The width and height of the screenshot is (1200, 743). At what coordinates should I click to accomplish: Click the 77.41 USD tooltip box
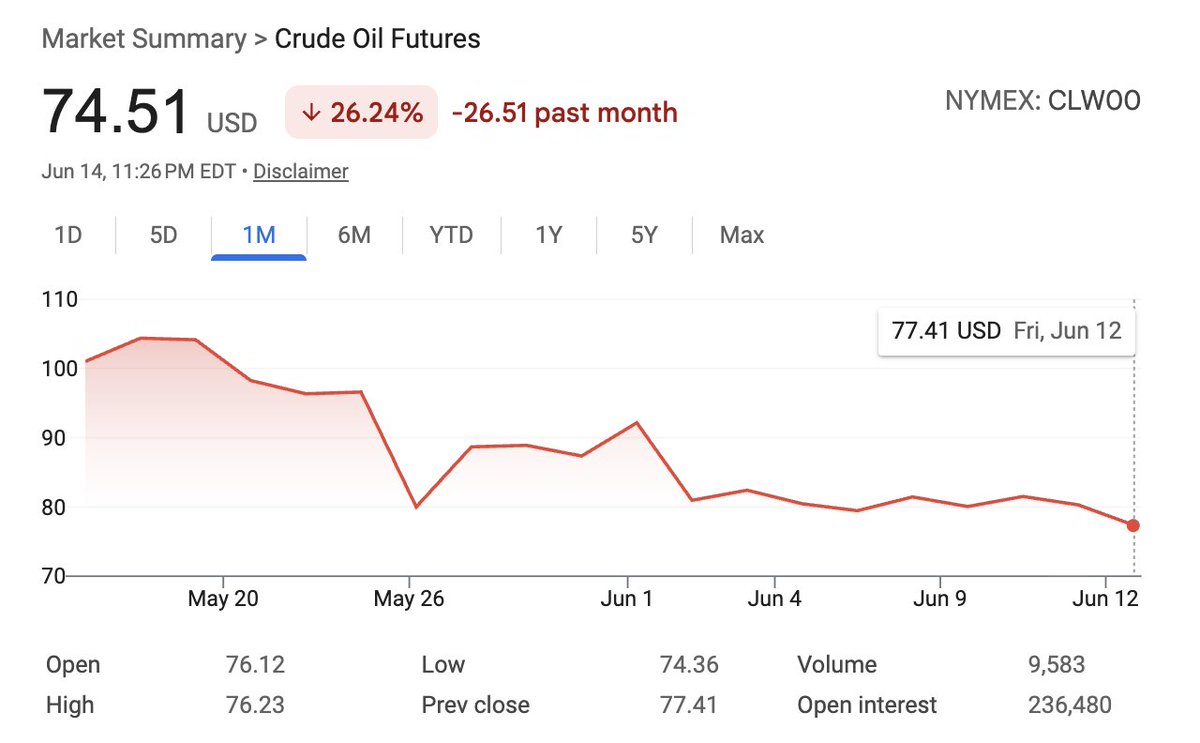click(x=1007, y=330)
